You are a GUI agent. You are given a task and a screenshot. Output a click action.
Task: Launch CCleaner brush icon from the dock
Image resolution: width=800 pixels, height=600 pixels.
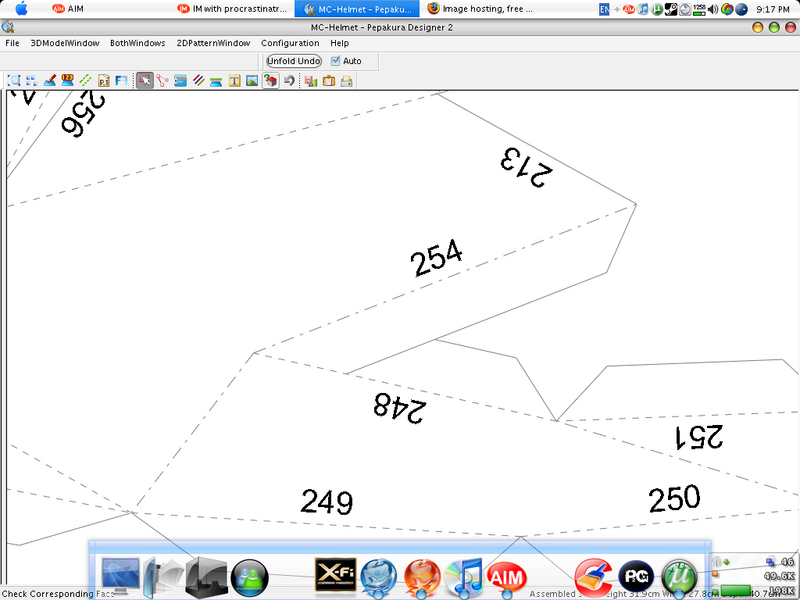[593, 577]
